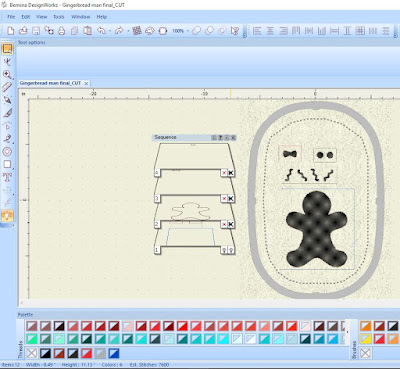The width and height of the screenshot is (400, 369).
Task: Select the gingerbread man shape in hoop
Action: point(316,230)
